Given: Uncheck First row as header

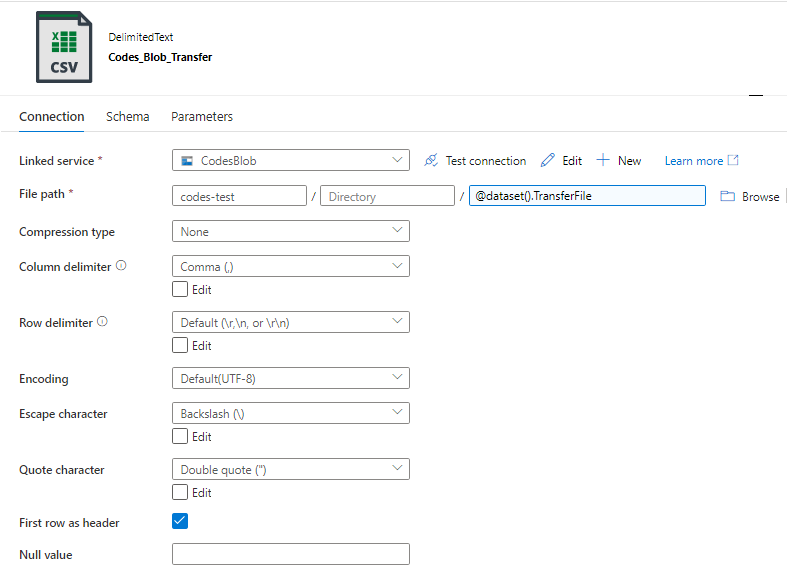Looking at the screenshot, I should click(x=180, y=521).
